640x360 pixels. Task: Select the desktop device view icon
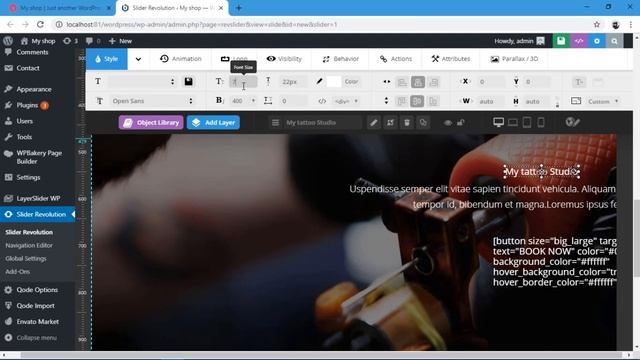pos(498,122)
